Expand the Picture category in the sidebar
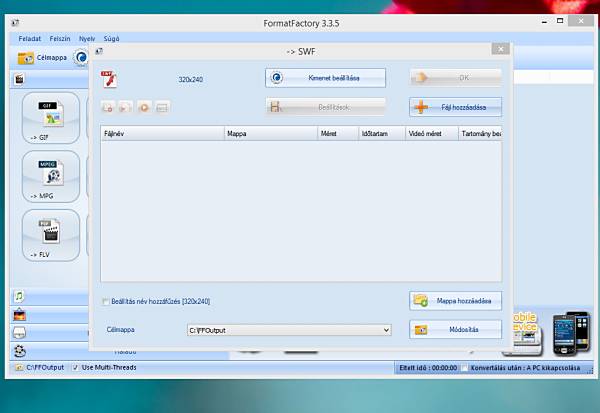The image size is (600, 413). point(49,315)
